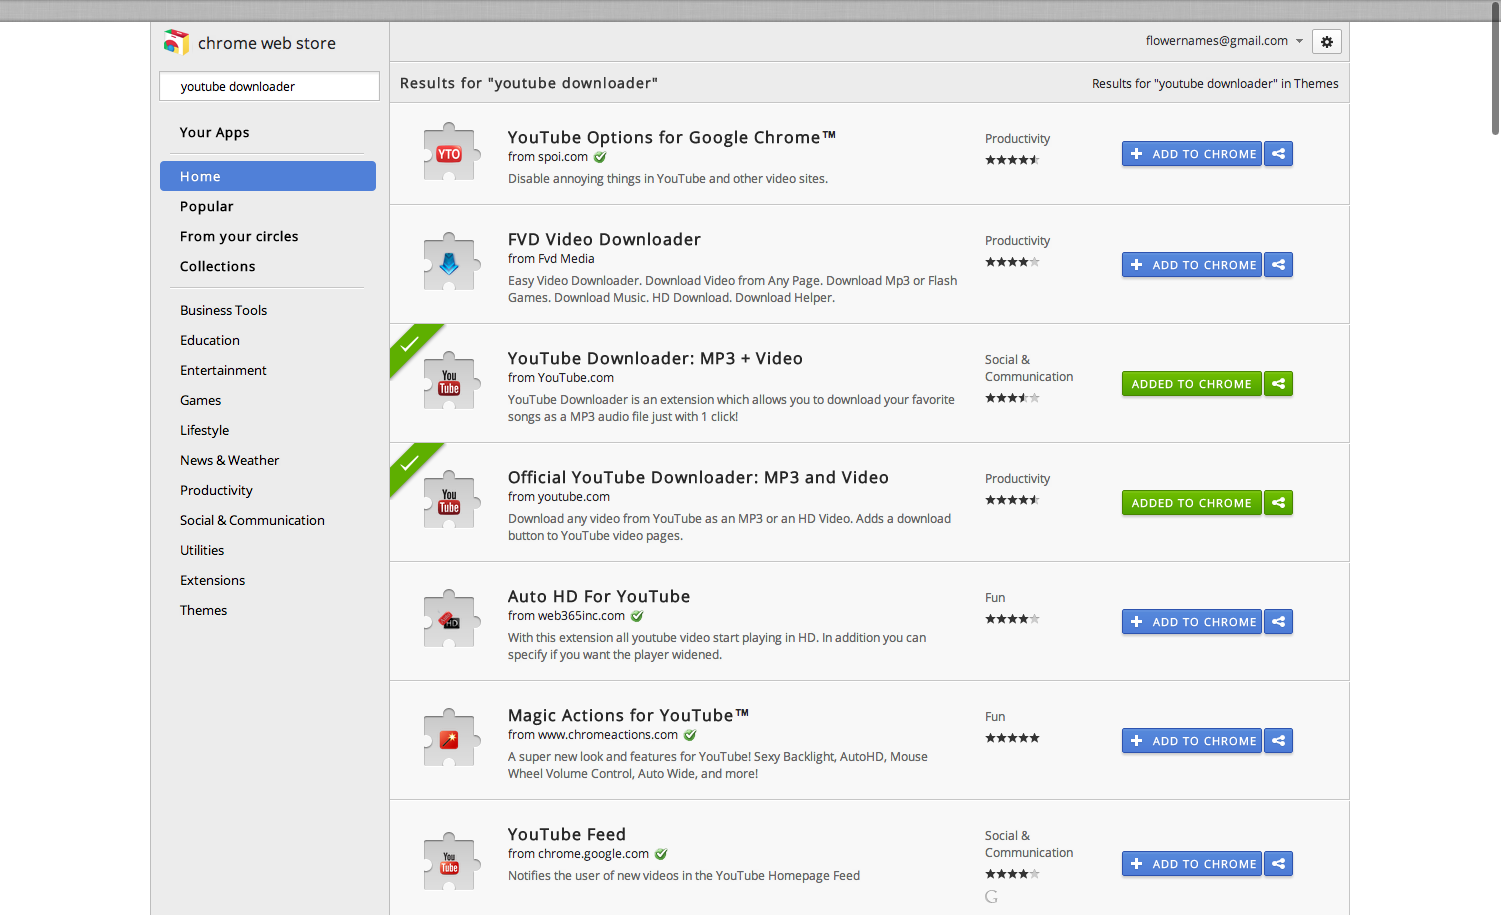Click the star rating for Official YouTube Downloader
The image size is (1501, 915).
(x=1012, y=500)
